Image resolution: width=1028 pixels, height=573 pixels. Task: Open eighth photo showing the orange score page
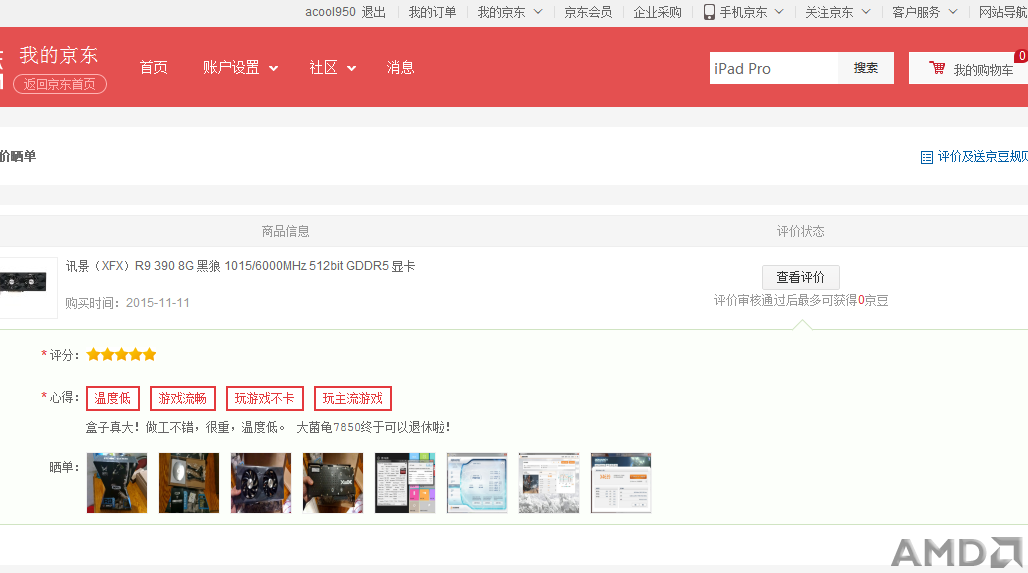point(621,483)
